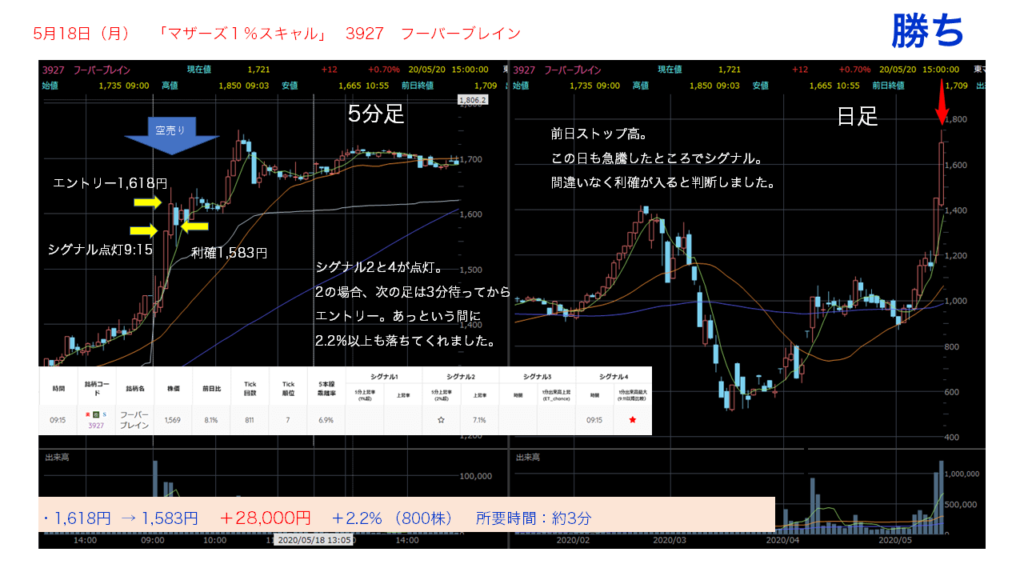Click the 1分出来高最大 sub-header under シグナル4
This screenshot has width=1024, height=576.
632,395
